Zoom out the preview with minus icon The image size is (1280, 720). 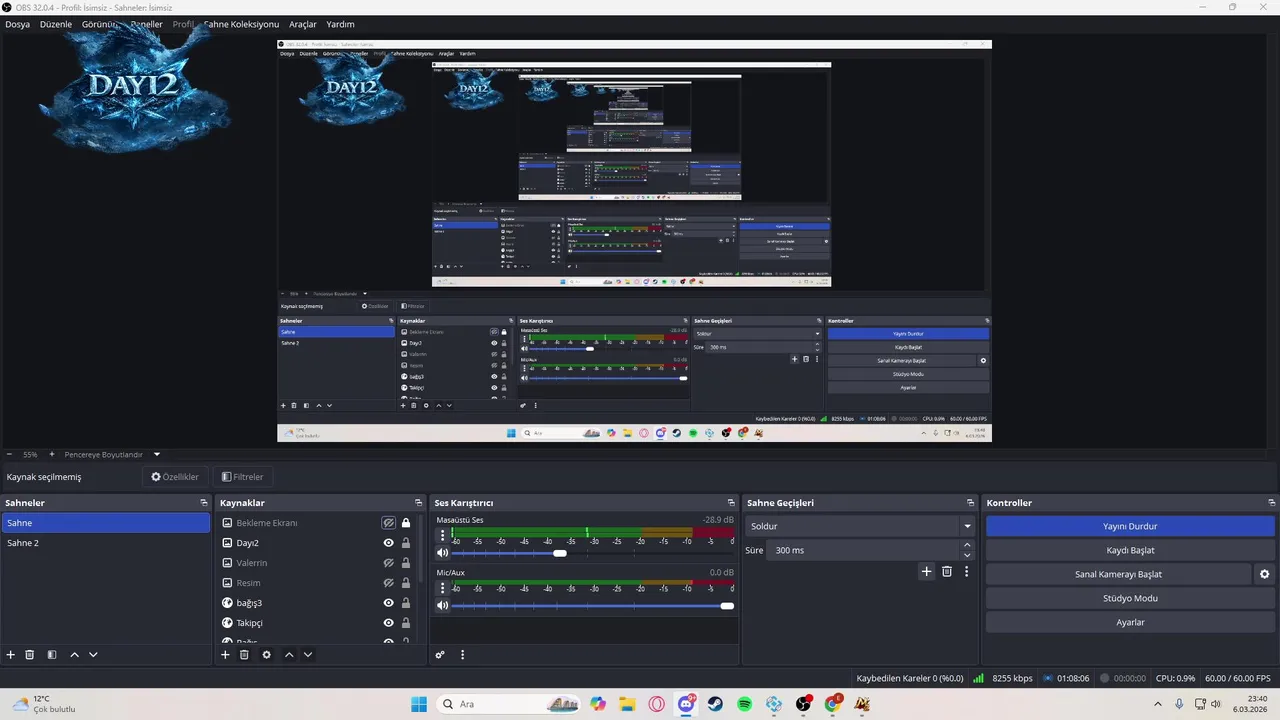point(9,454)
